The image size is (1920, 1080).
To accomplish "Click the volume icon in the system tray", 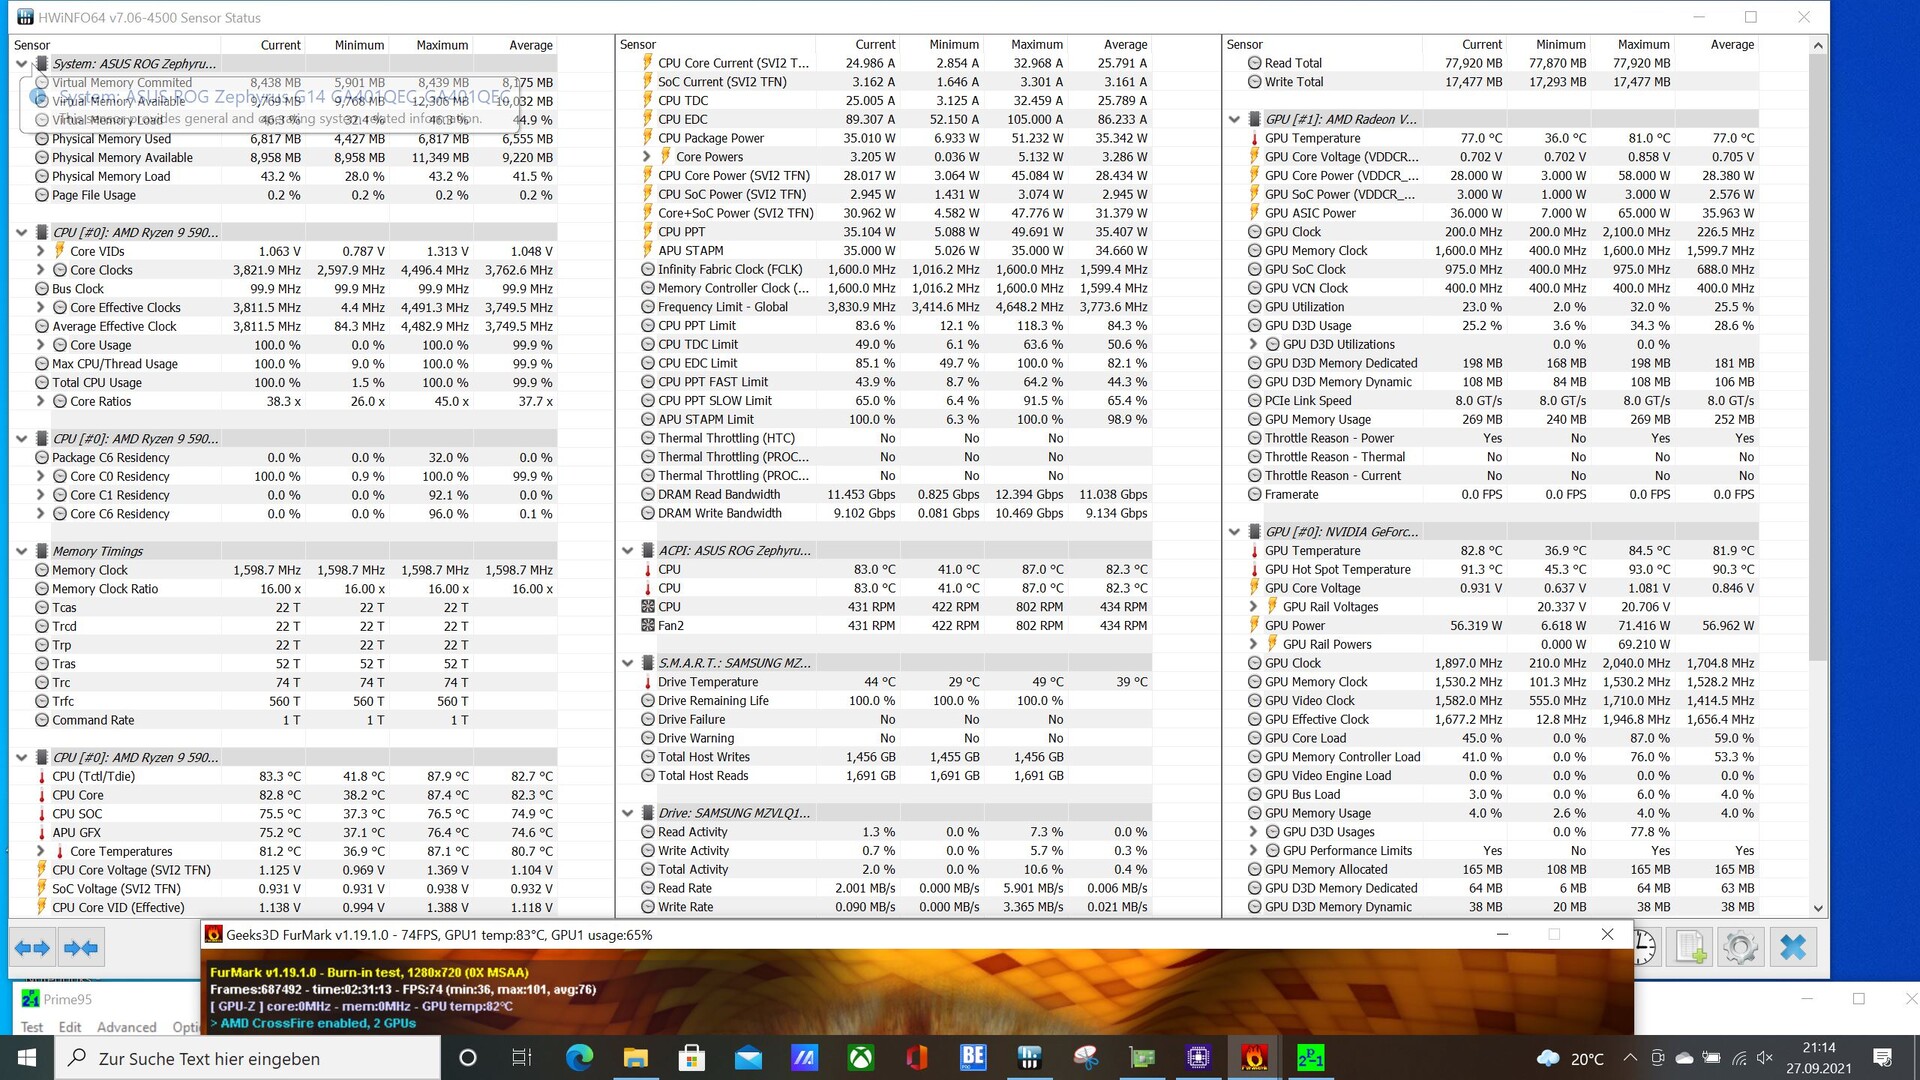I will (1764, 1058).
